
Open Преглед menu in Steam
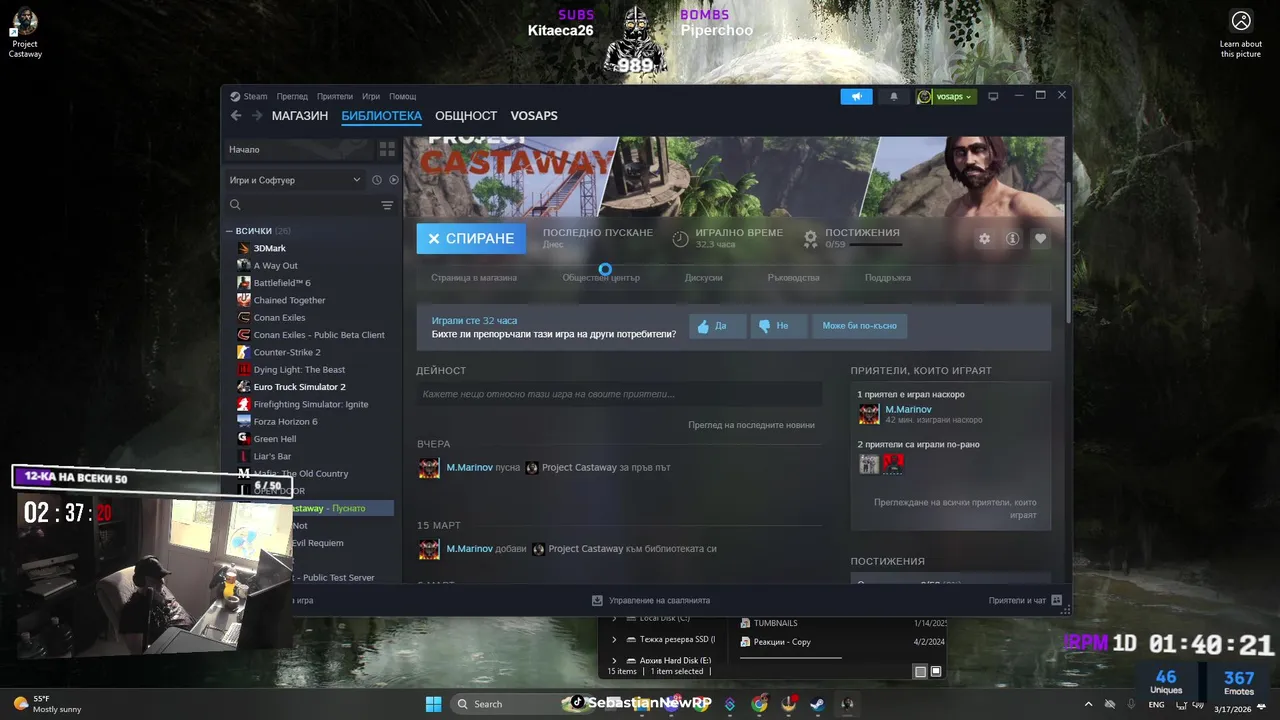[292, 97]
